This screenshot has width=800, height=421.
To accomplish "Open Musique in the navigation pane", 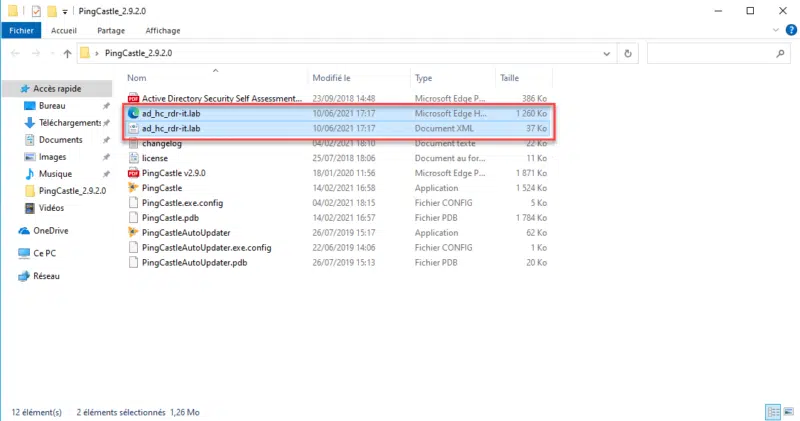I will pyautogui.click(x=55, y=174).
